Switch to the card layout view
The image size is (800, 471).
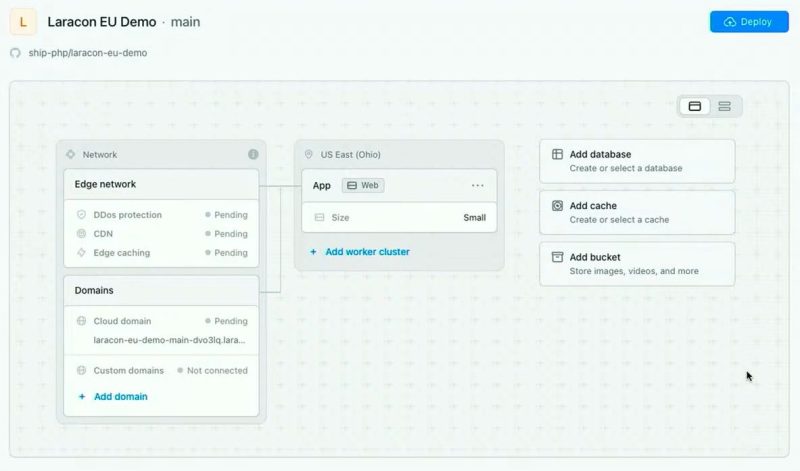(x=695, y=106)
